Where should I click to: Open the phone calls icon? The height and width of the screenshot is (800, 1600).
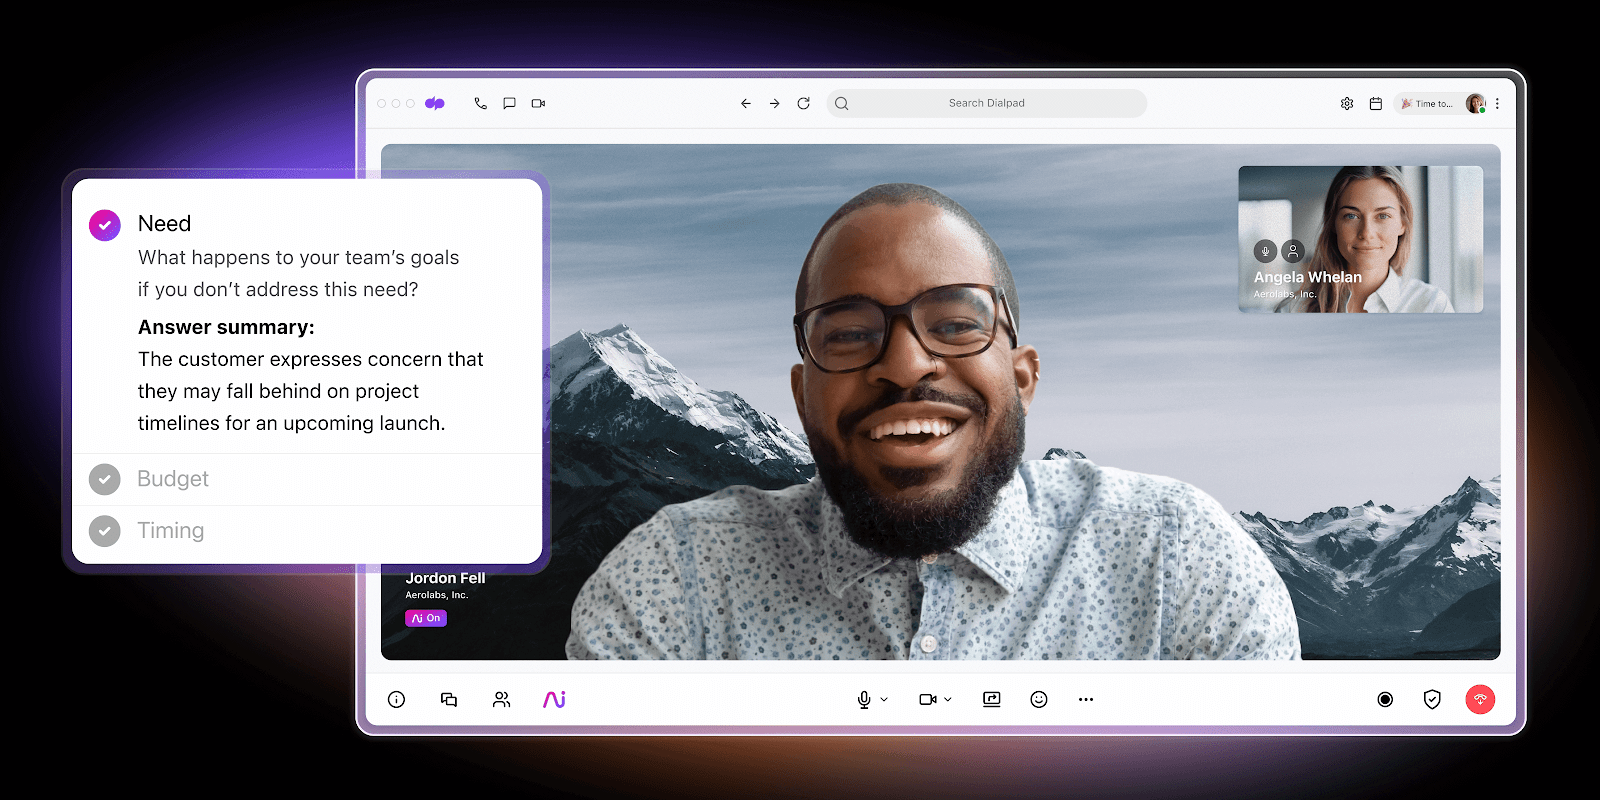(x=481, y=103)
